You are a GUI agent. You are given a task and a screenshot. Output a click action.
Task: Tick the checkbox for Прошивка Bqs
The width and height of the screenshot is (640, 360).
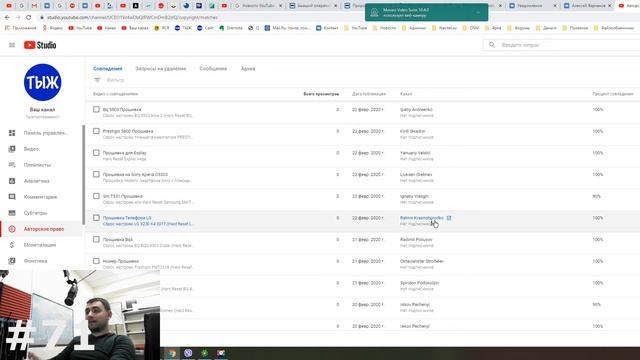tap(96, 239)
